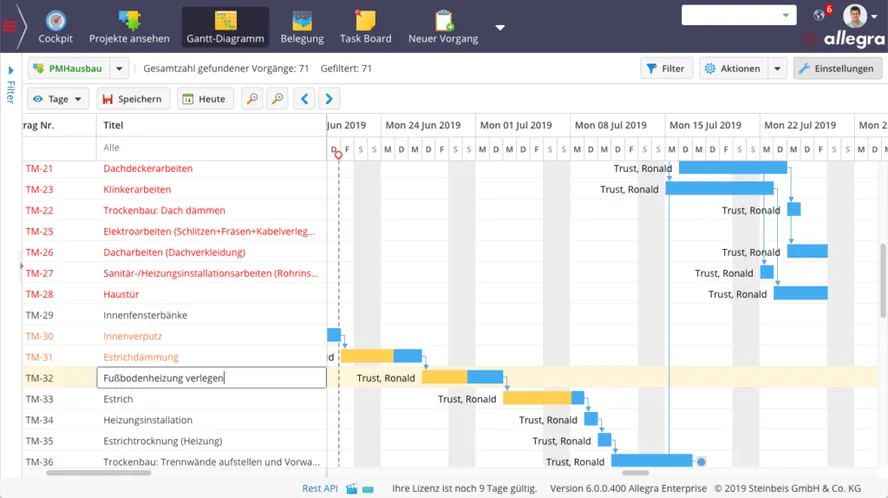Click the TM-28 Haustür Gantt bar
888x498 pixels.
pos(800,293)
